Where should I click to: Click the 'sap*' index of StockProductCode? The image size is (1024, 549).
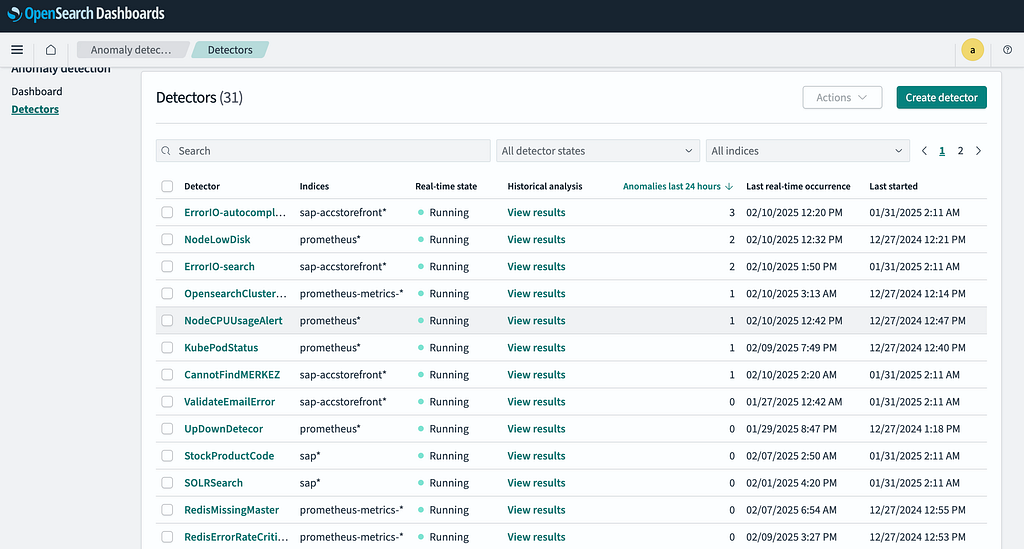tap(310, 456)
